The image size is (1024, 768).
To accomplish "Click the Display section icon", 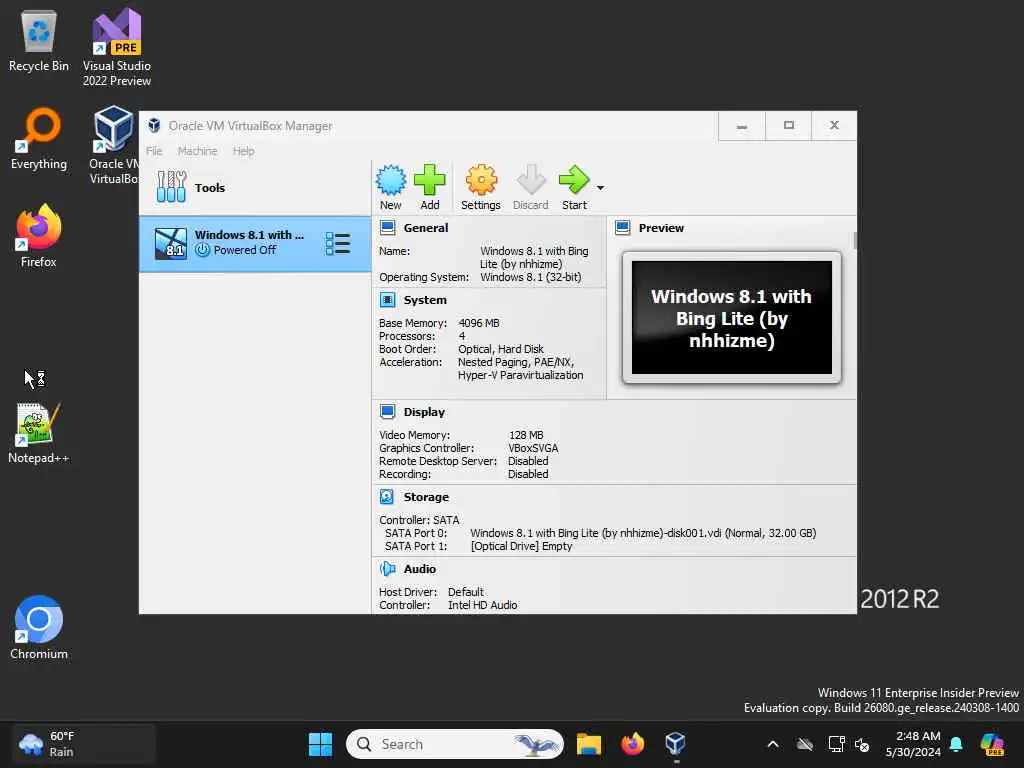I will (x=387, y=412).
